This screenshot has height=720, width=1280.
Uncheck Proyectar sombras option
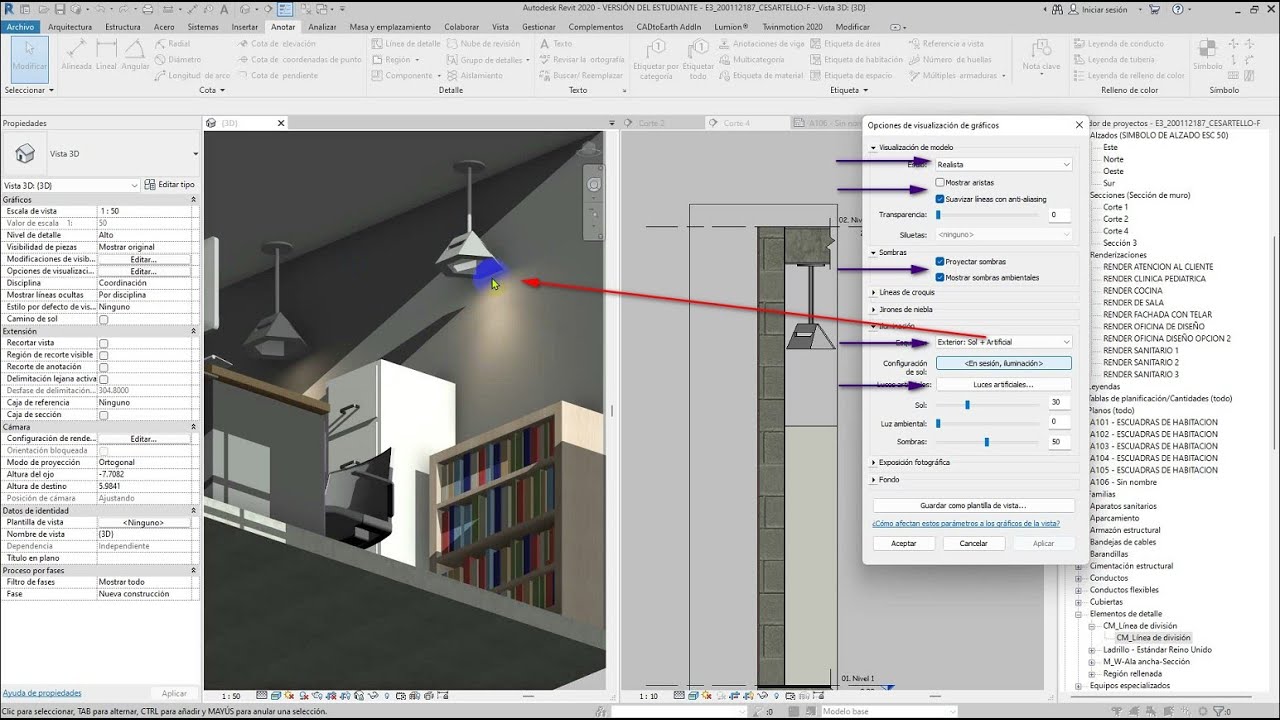click(x=940, y=262)
